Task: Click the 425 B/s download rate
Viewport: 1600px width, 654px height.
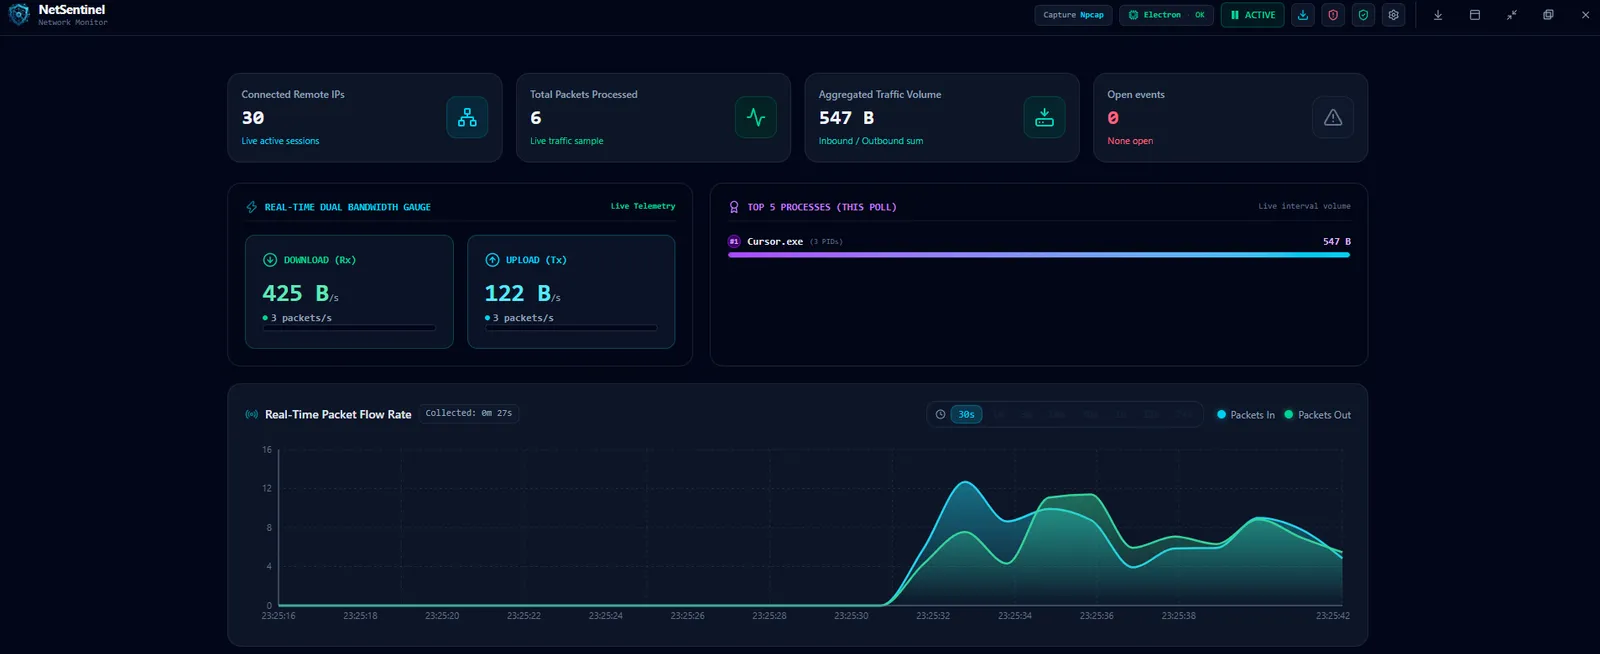Action: [300, 293]
